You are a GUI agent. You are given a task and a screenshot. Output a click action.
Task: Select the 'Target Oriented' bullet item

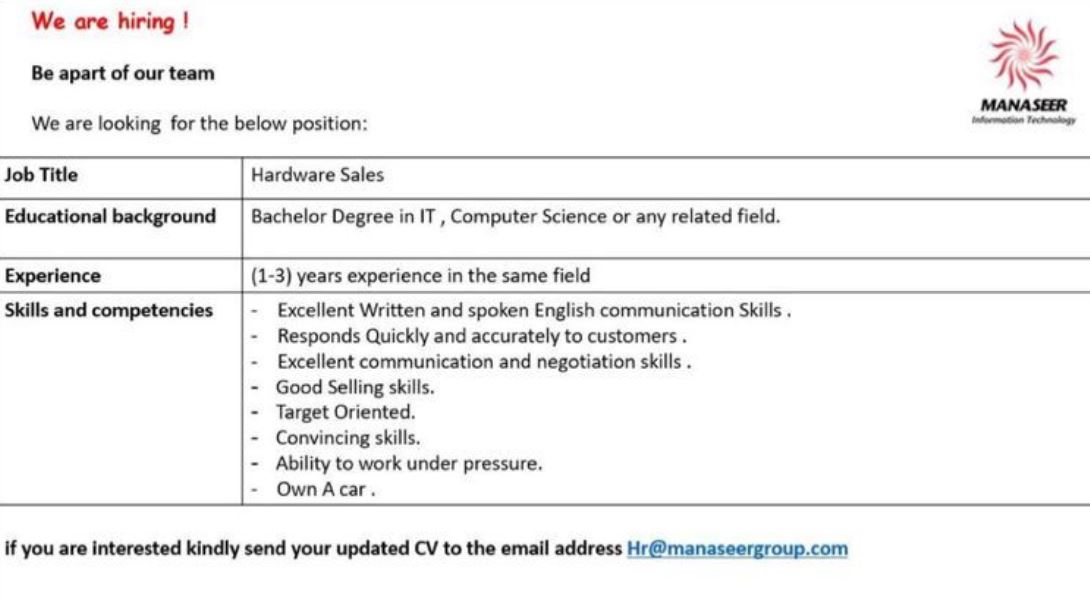345,412
